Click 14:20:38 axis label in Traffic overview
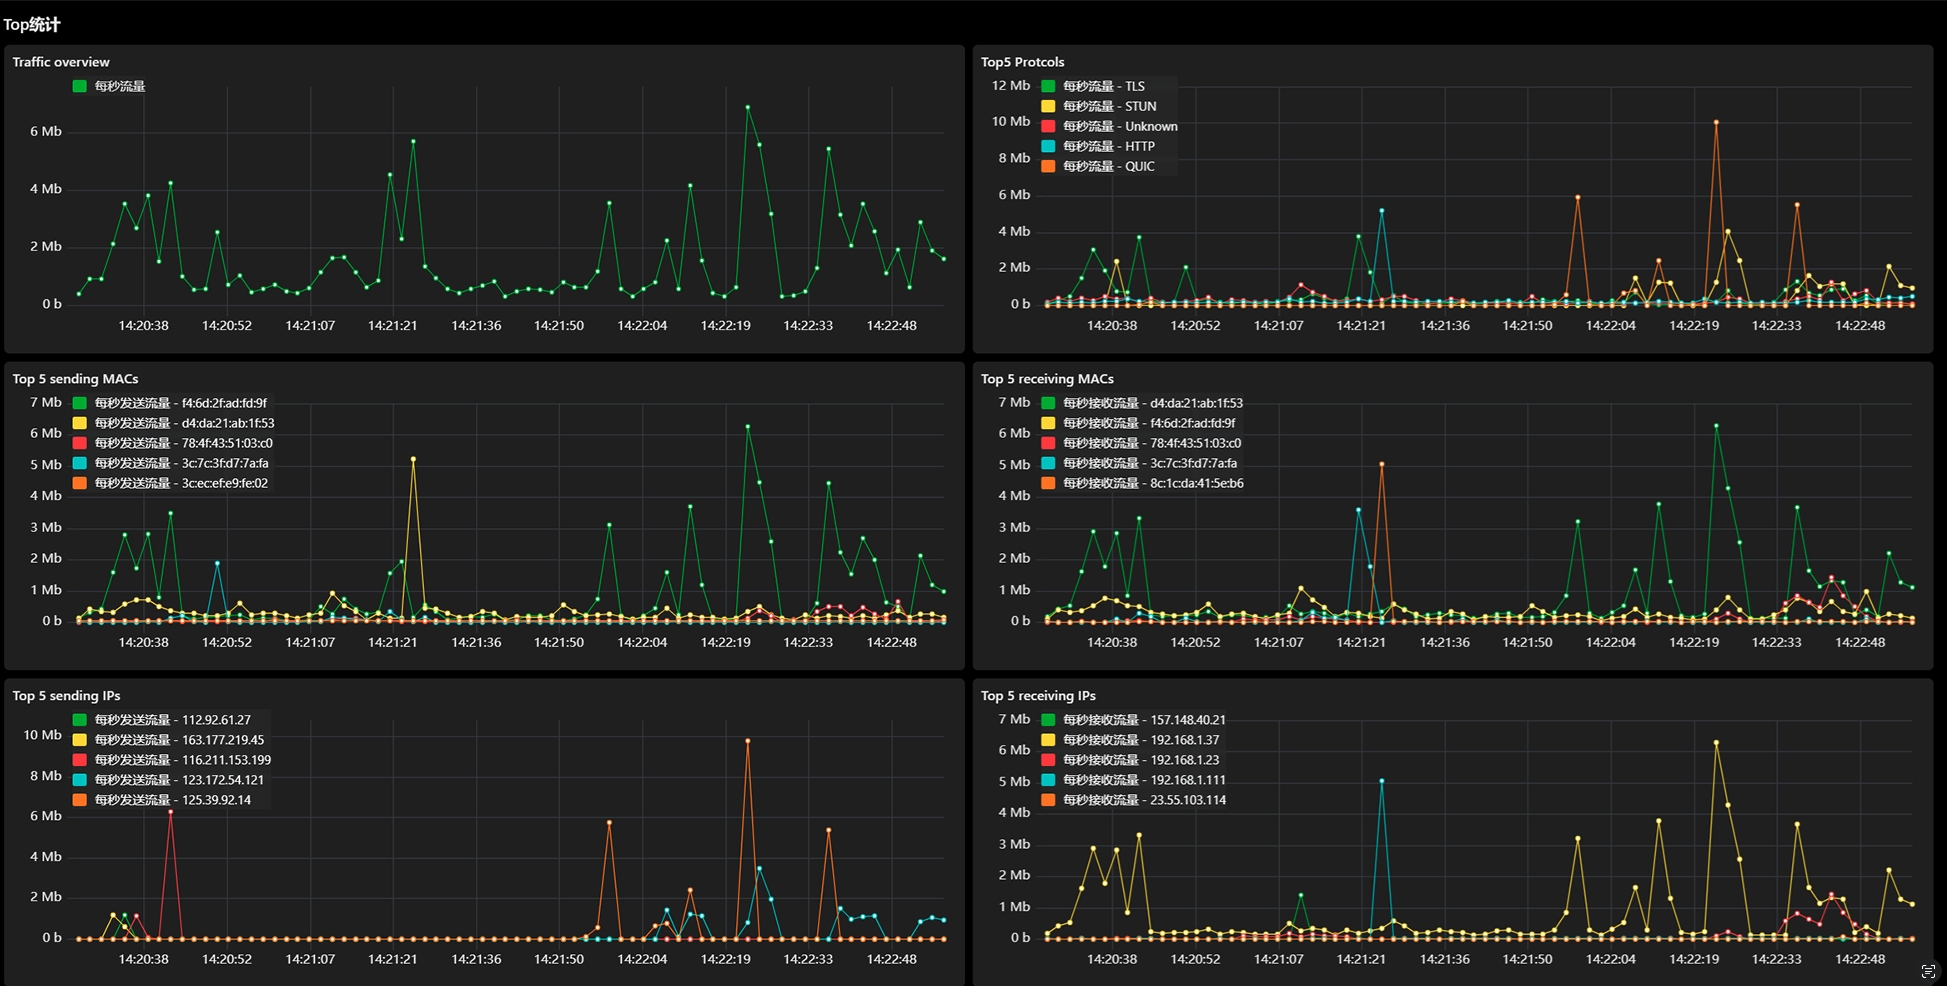This screenshot has width=1947, height=986. pyautogui.click(x=143, y=325)
